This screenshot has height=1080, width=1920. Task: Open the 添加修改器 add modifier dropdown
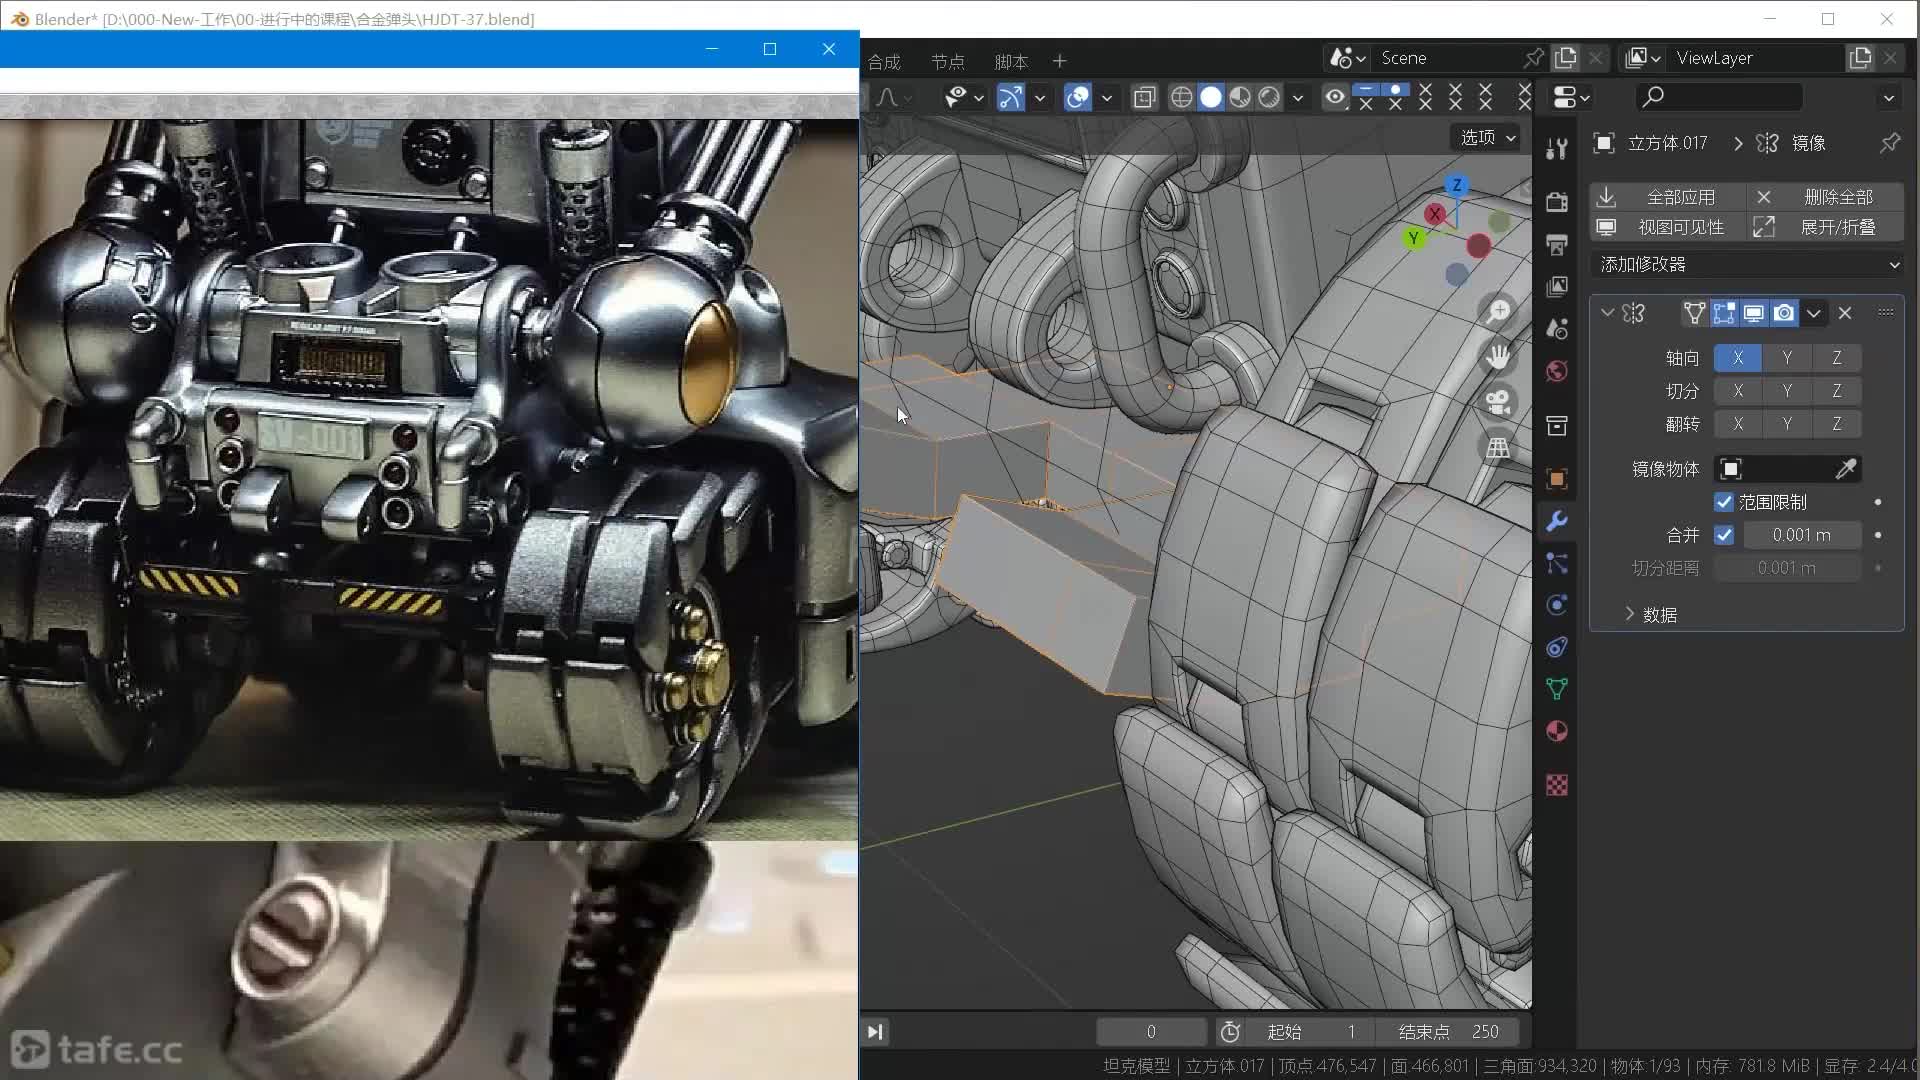pos(1747,264)
